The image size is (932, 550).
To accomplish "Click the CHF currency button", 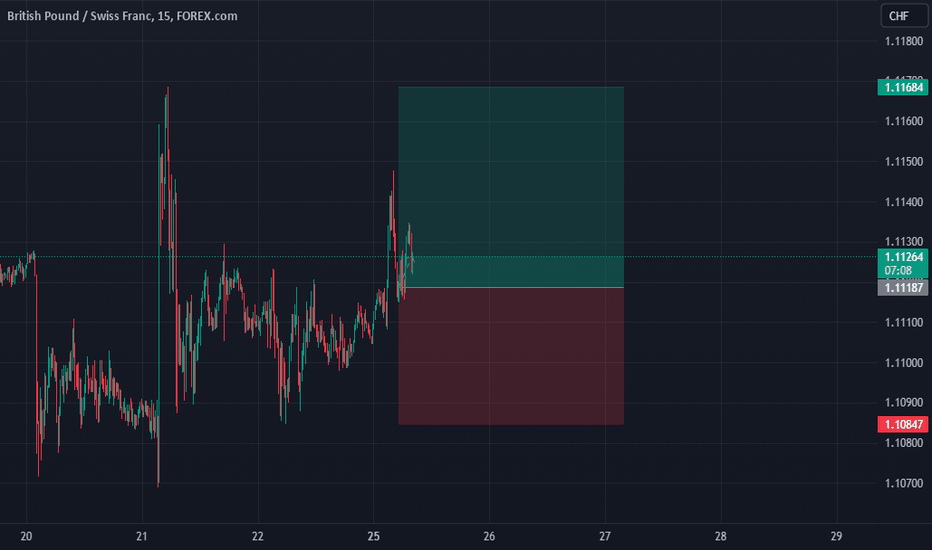I will [904, 16].
